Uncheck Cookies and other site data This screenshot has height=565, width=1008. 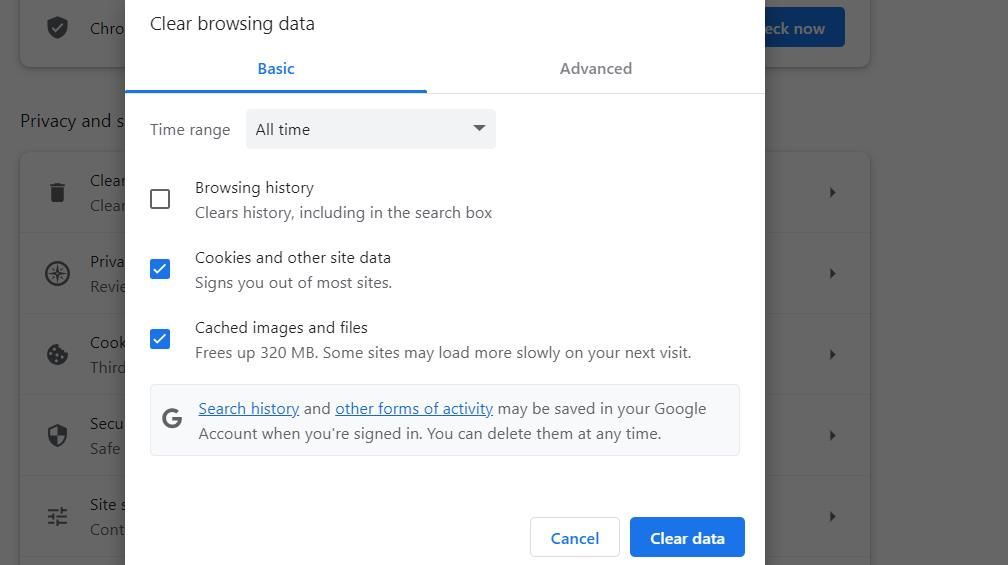(160, 269)
